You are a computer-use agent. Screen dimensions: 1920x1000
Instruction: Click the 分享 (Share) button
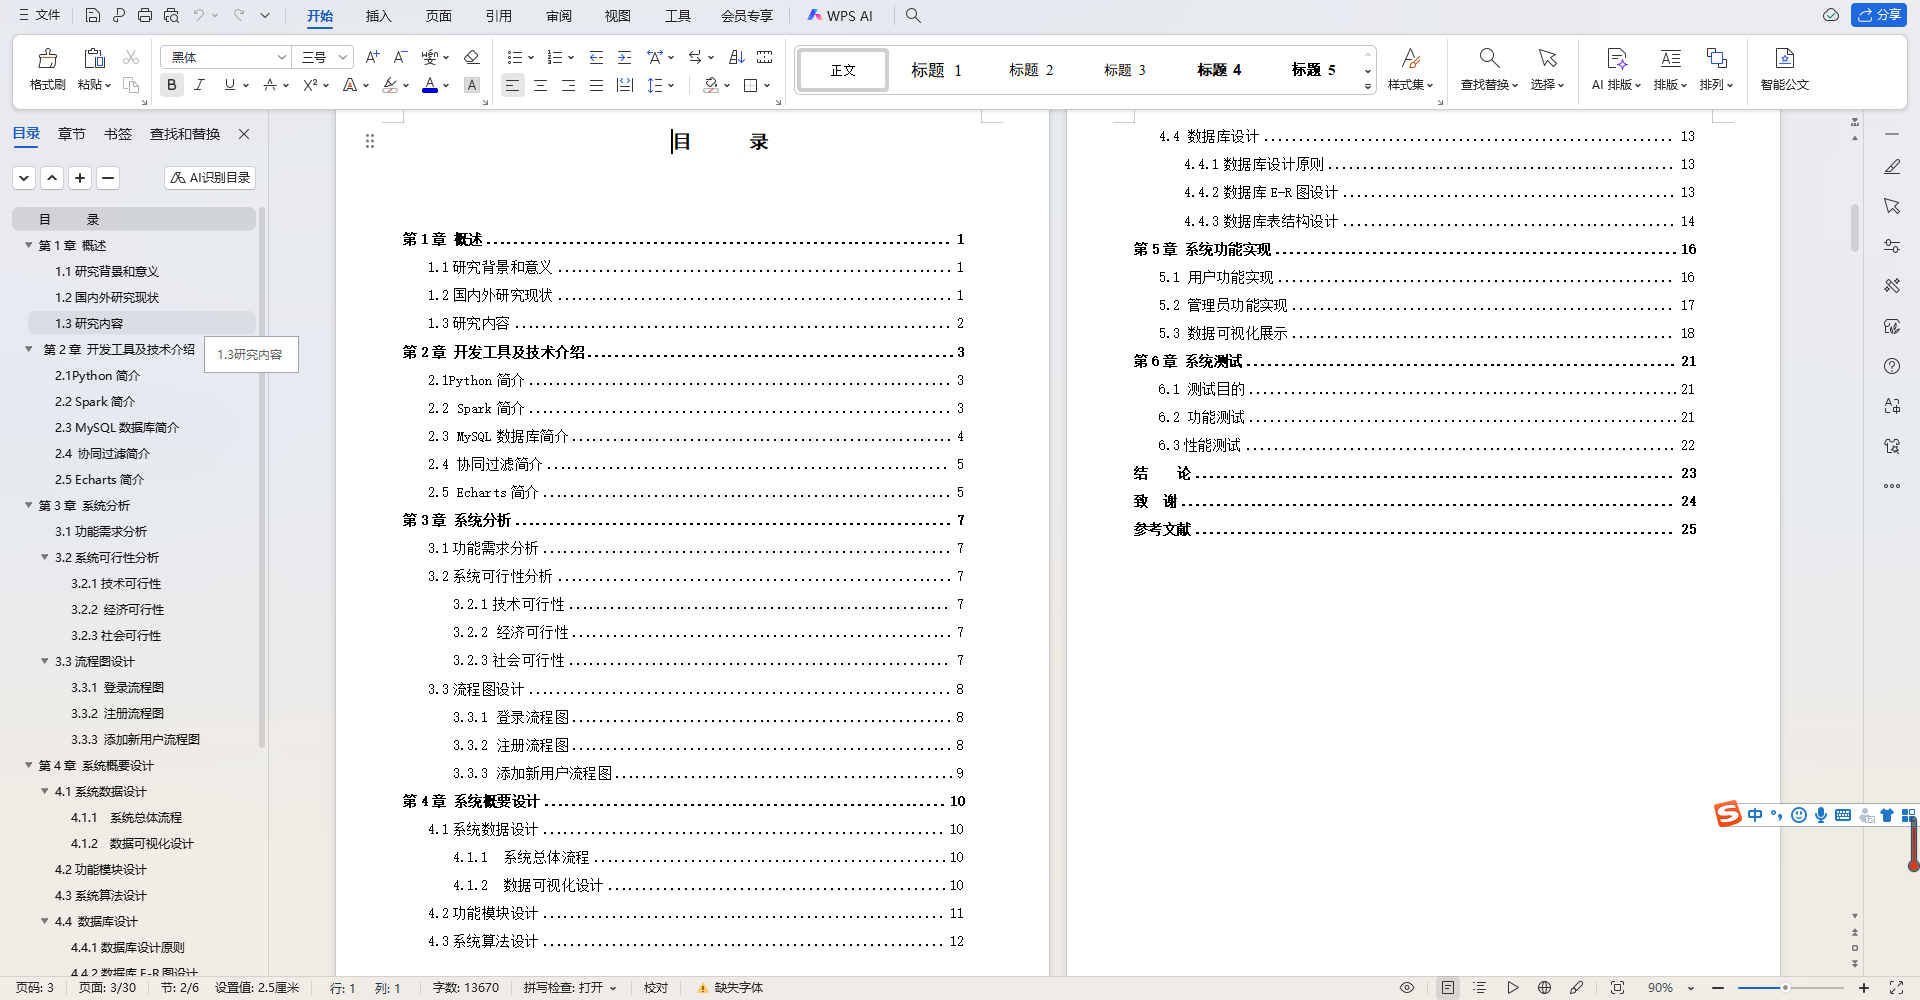coord(1879,15)
